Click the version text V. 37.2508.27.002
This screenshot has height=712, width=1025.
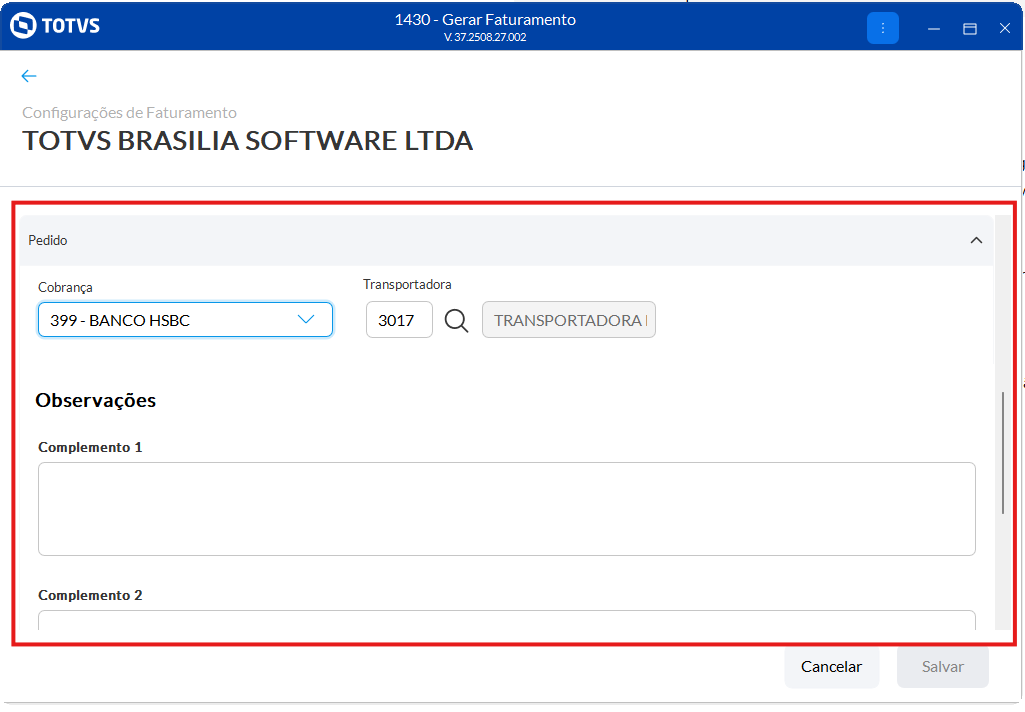click(485, 37)
